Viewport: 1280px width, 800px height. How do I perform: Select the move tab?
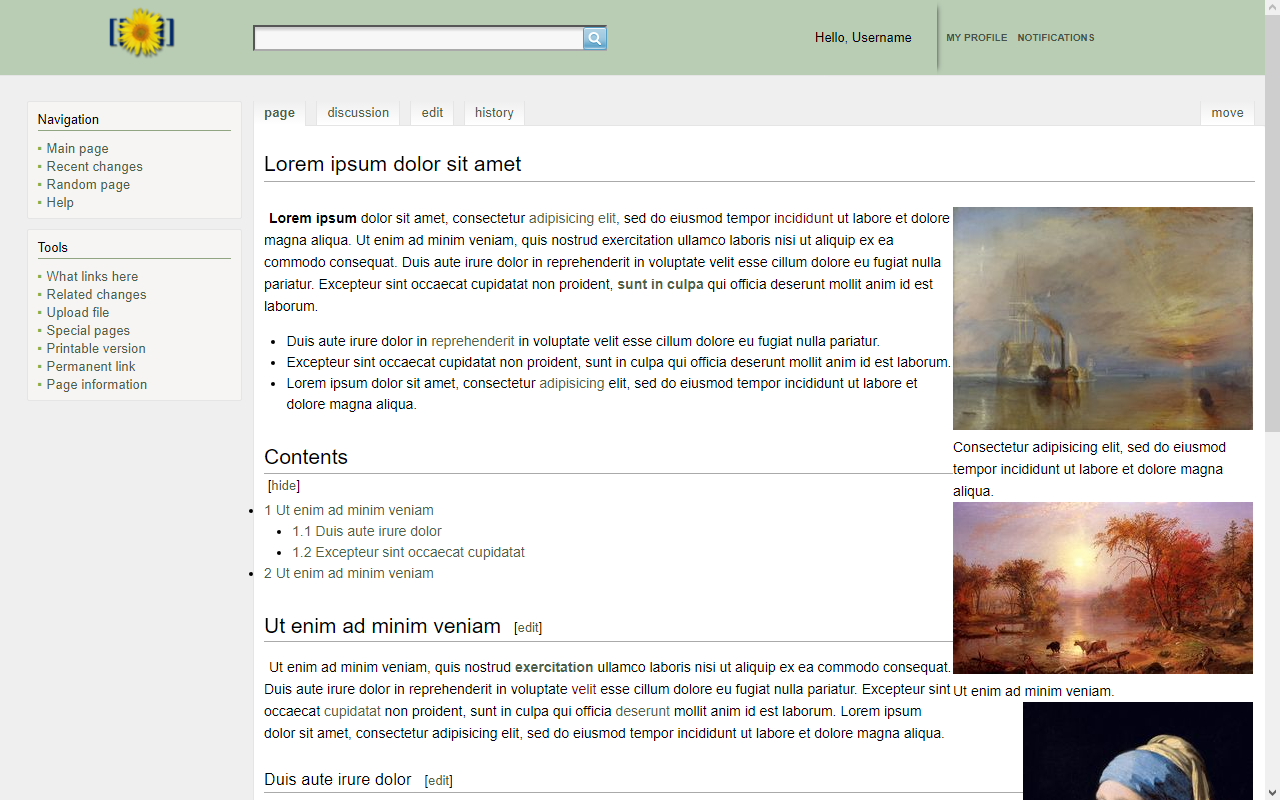1227,113
